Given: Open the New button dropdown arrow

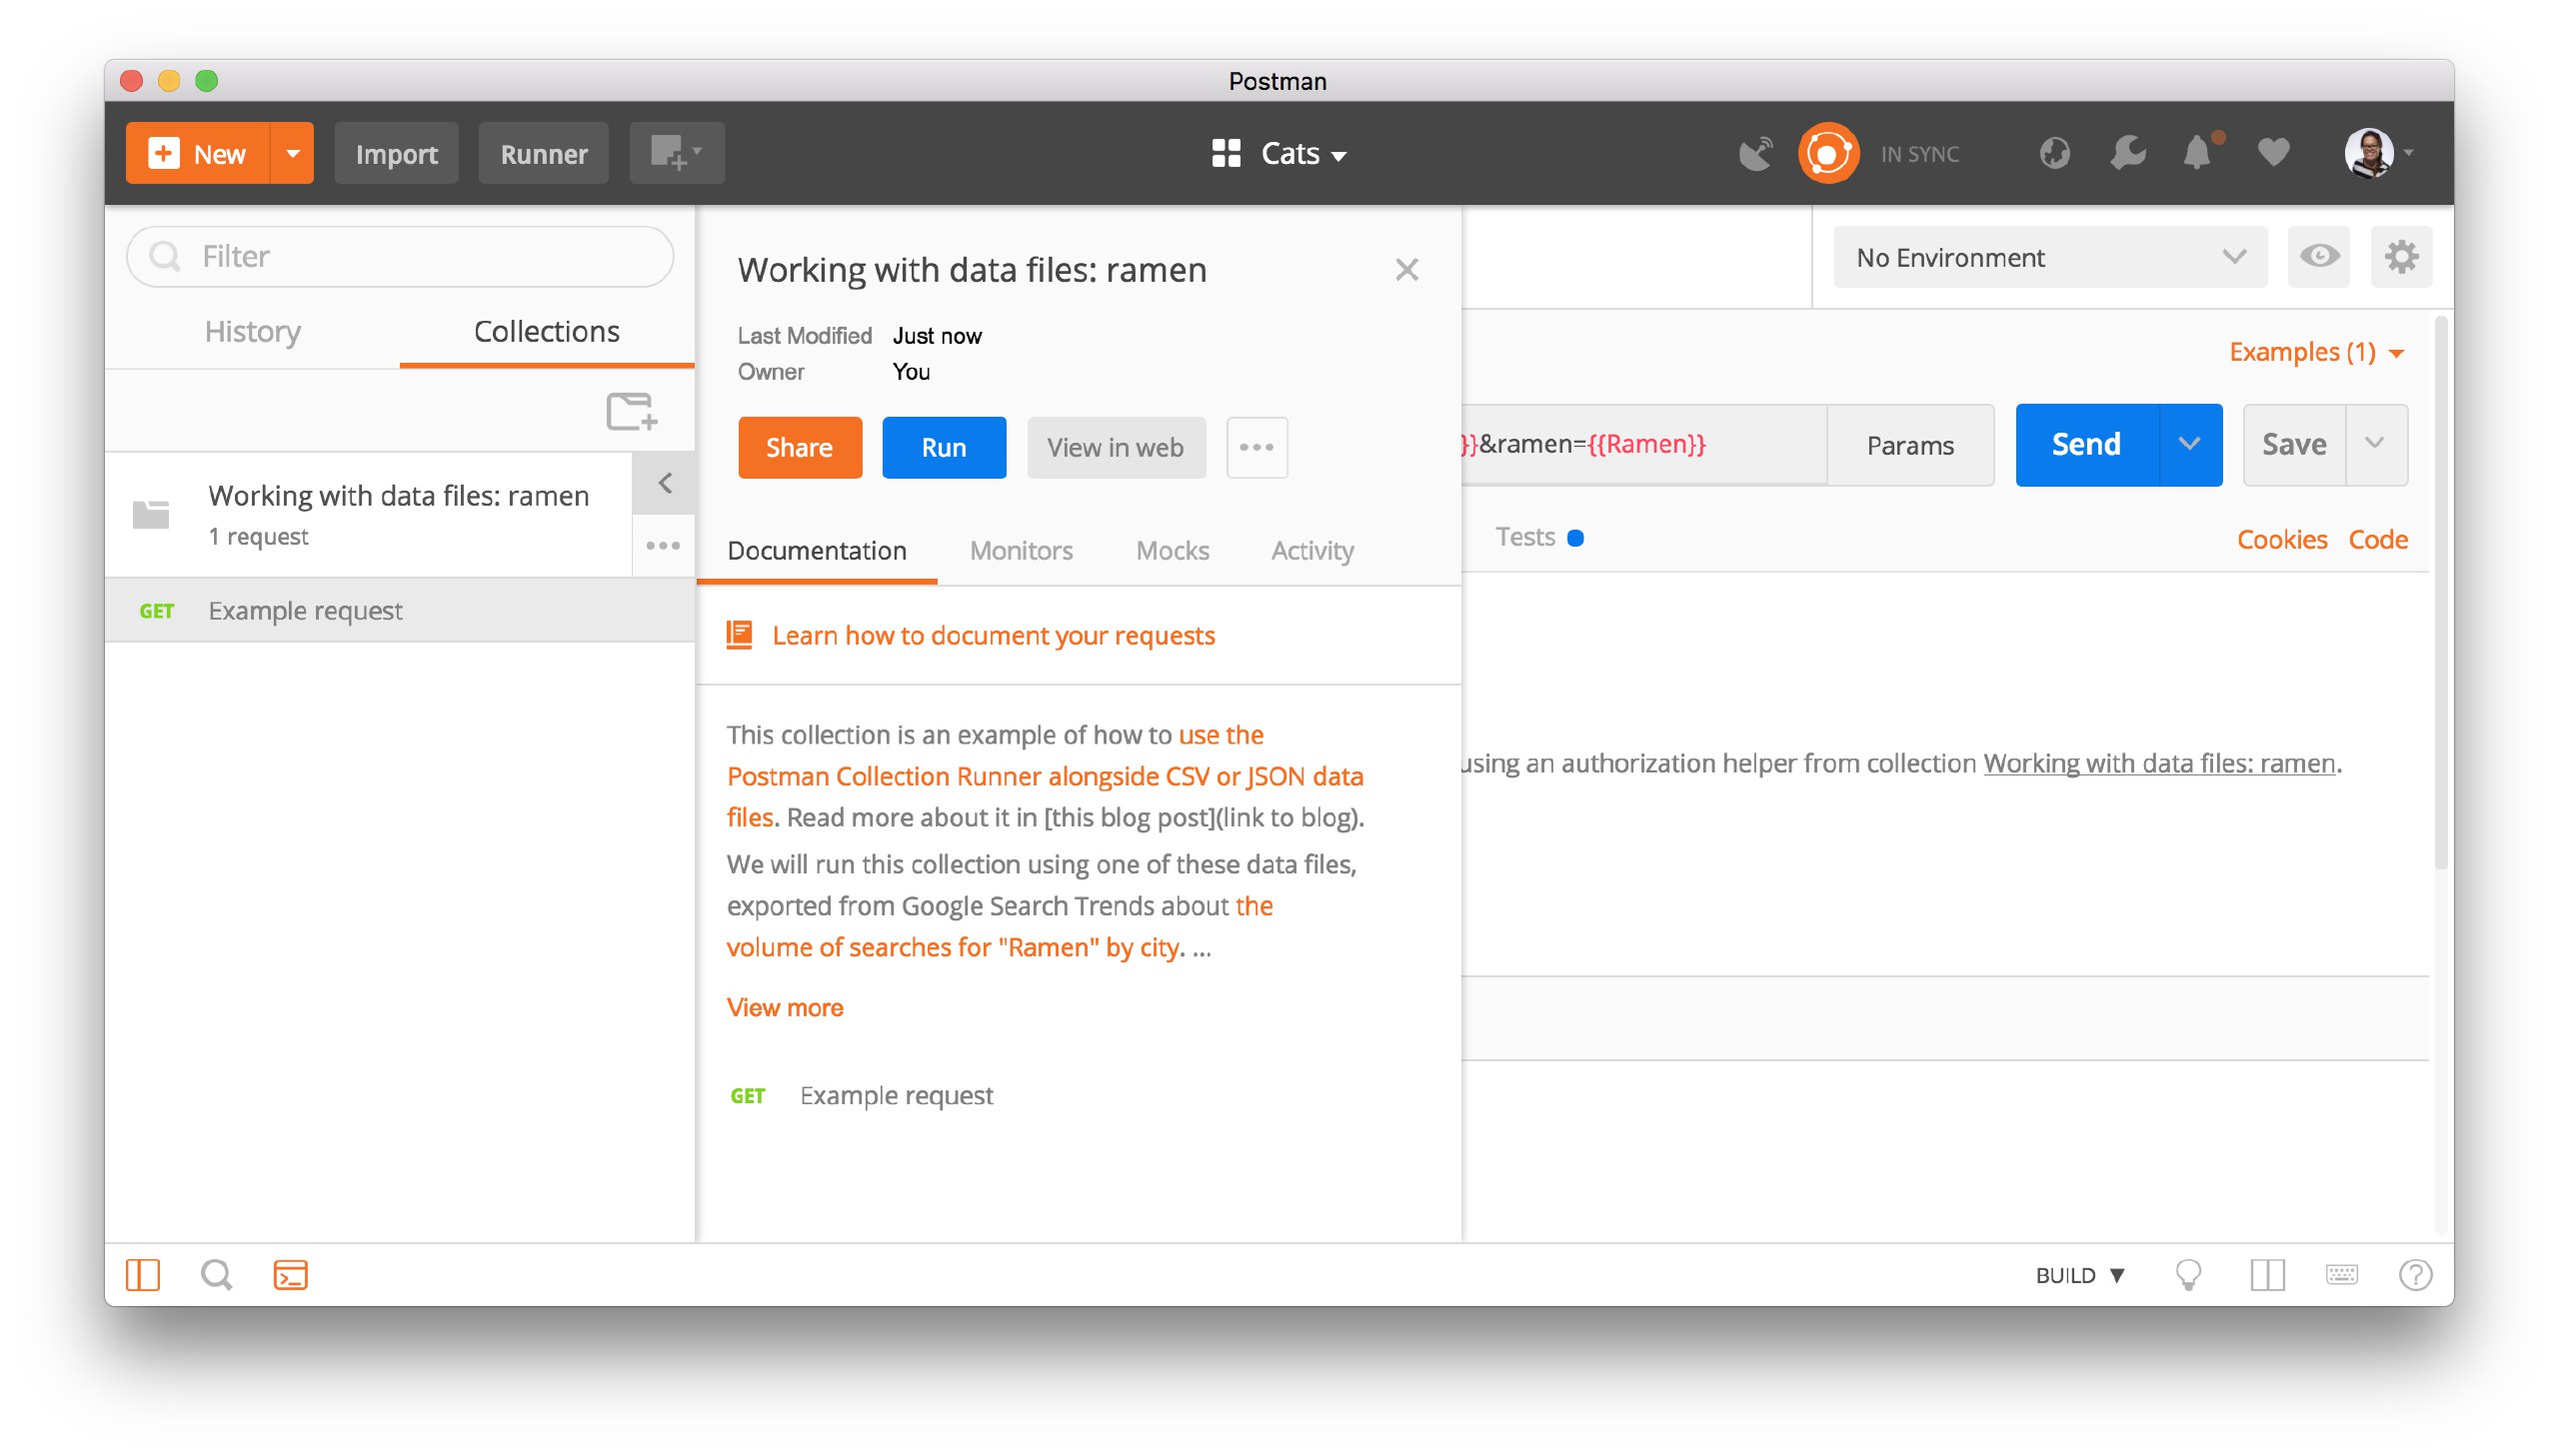Looking at the screenshot, I should pyautogui.click(x=292, y=153).
